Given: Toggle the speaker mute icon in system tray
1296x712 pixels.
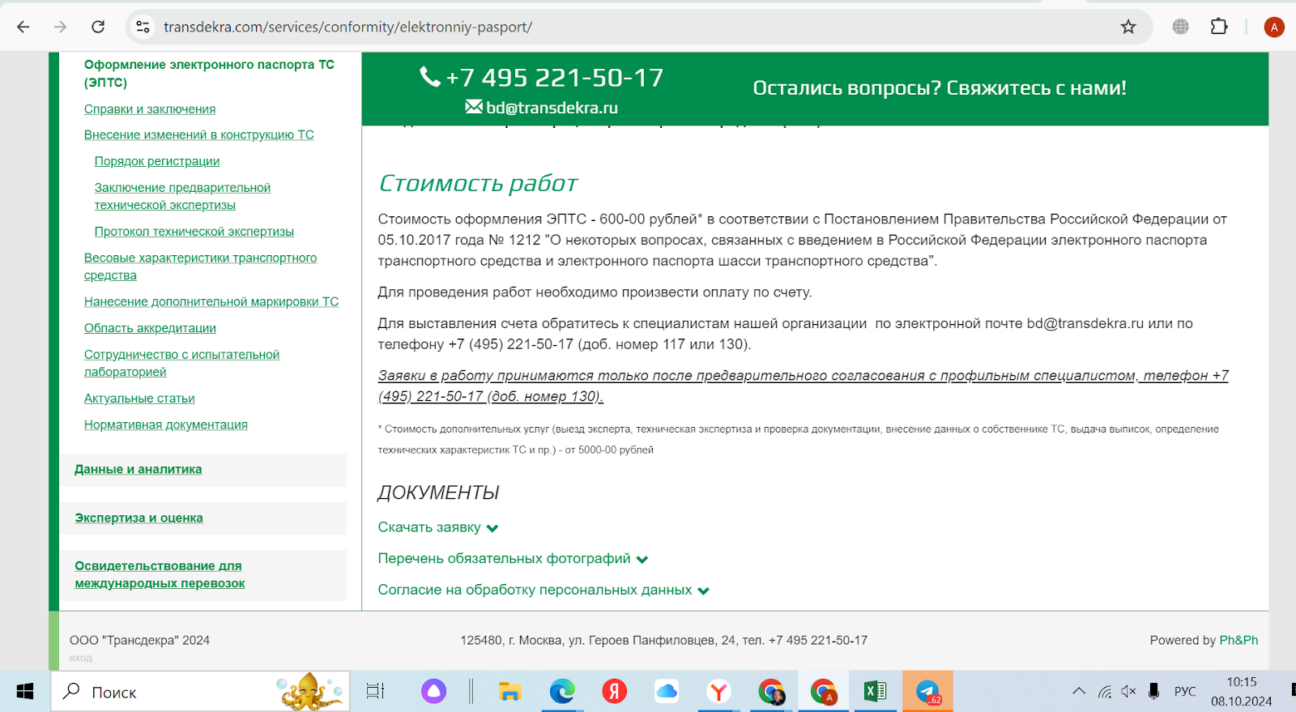Looking at the screenshot, I should click(1129, 691).
